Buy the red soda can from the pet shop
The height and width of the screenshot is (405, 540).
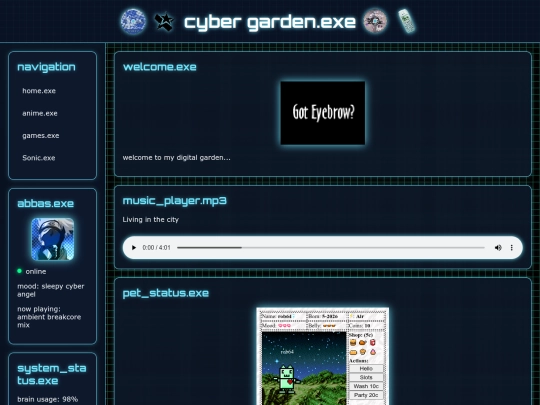coord(373,343)
